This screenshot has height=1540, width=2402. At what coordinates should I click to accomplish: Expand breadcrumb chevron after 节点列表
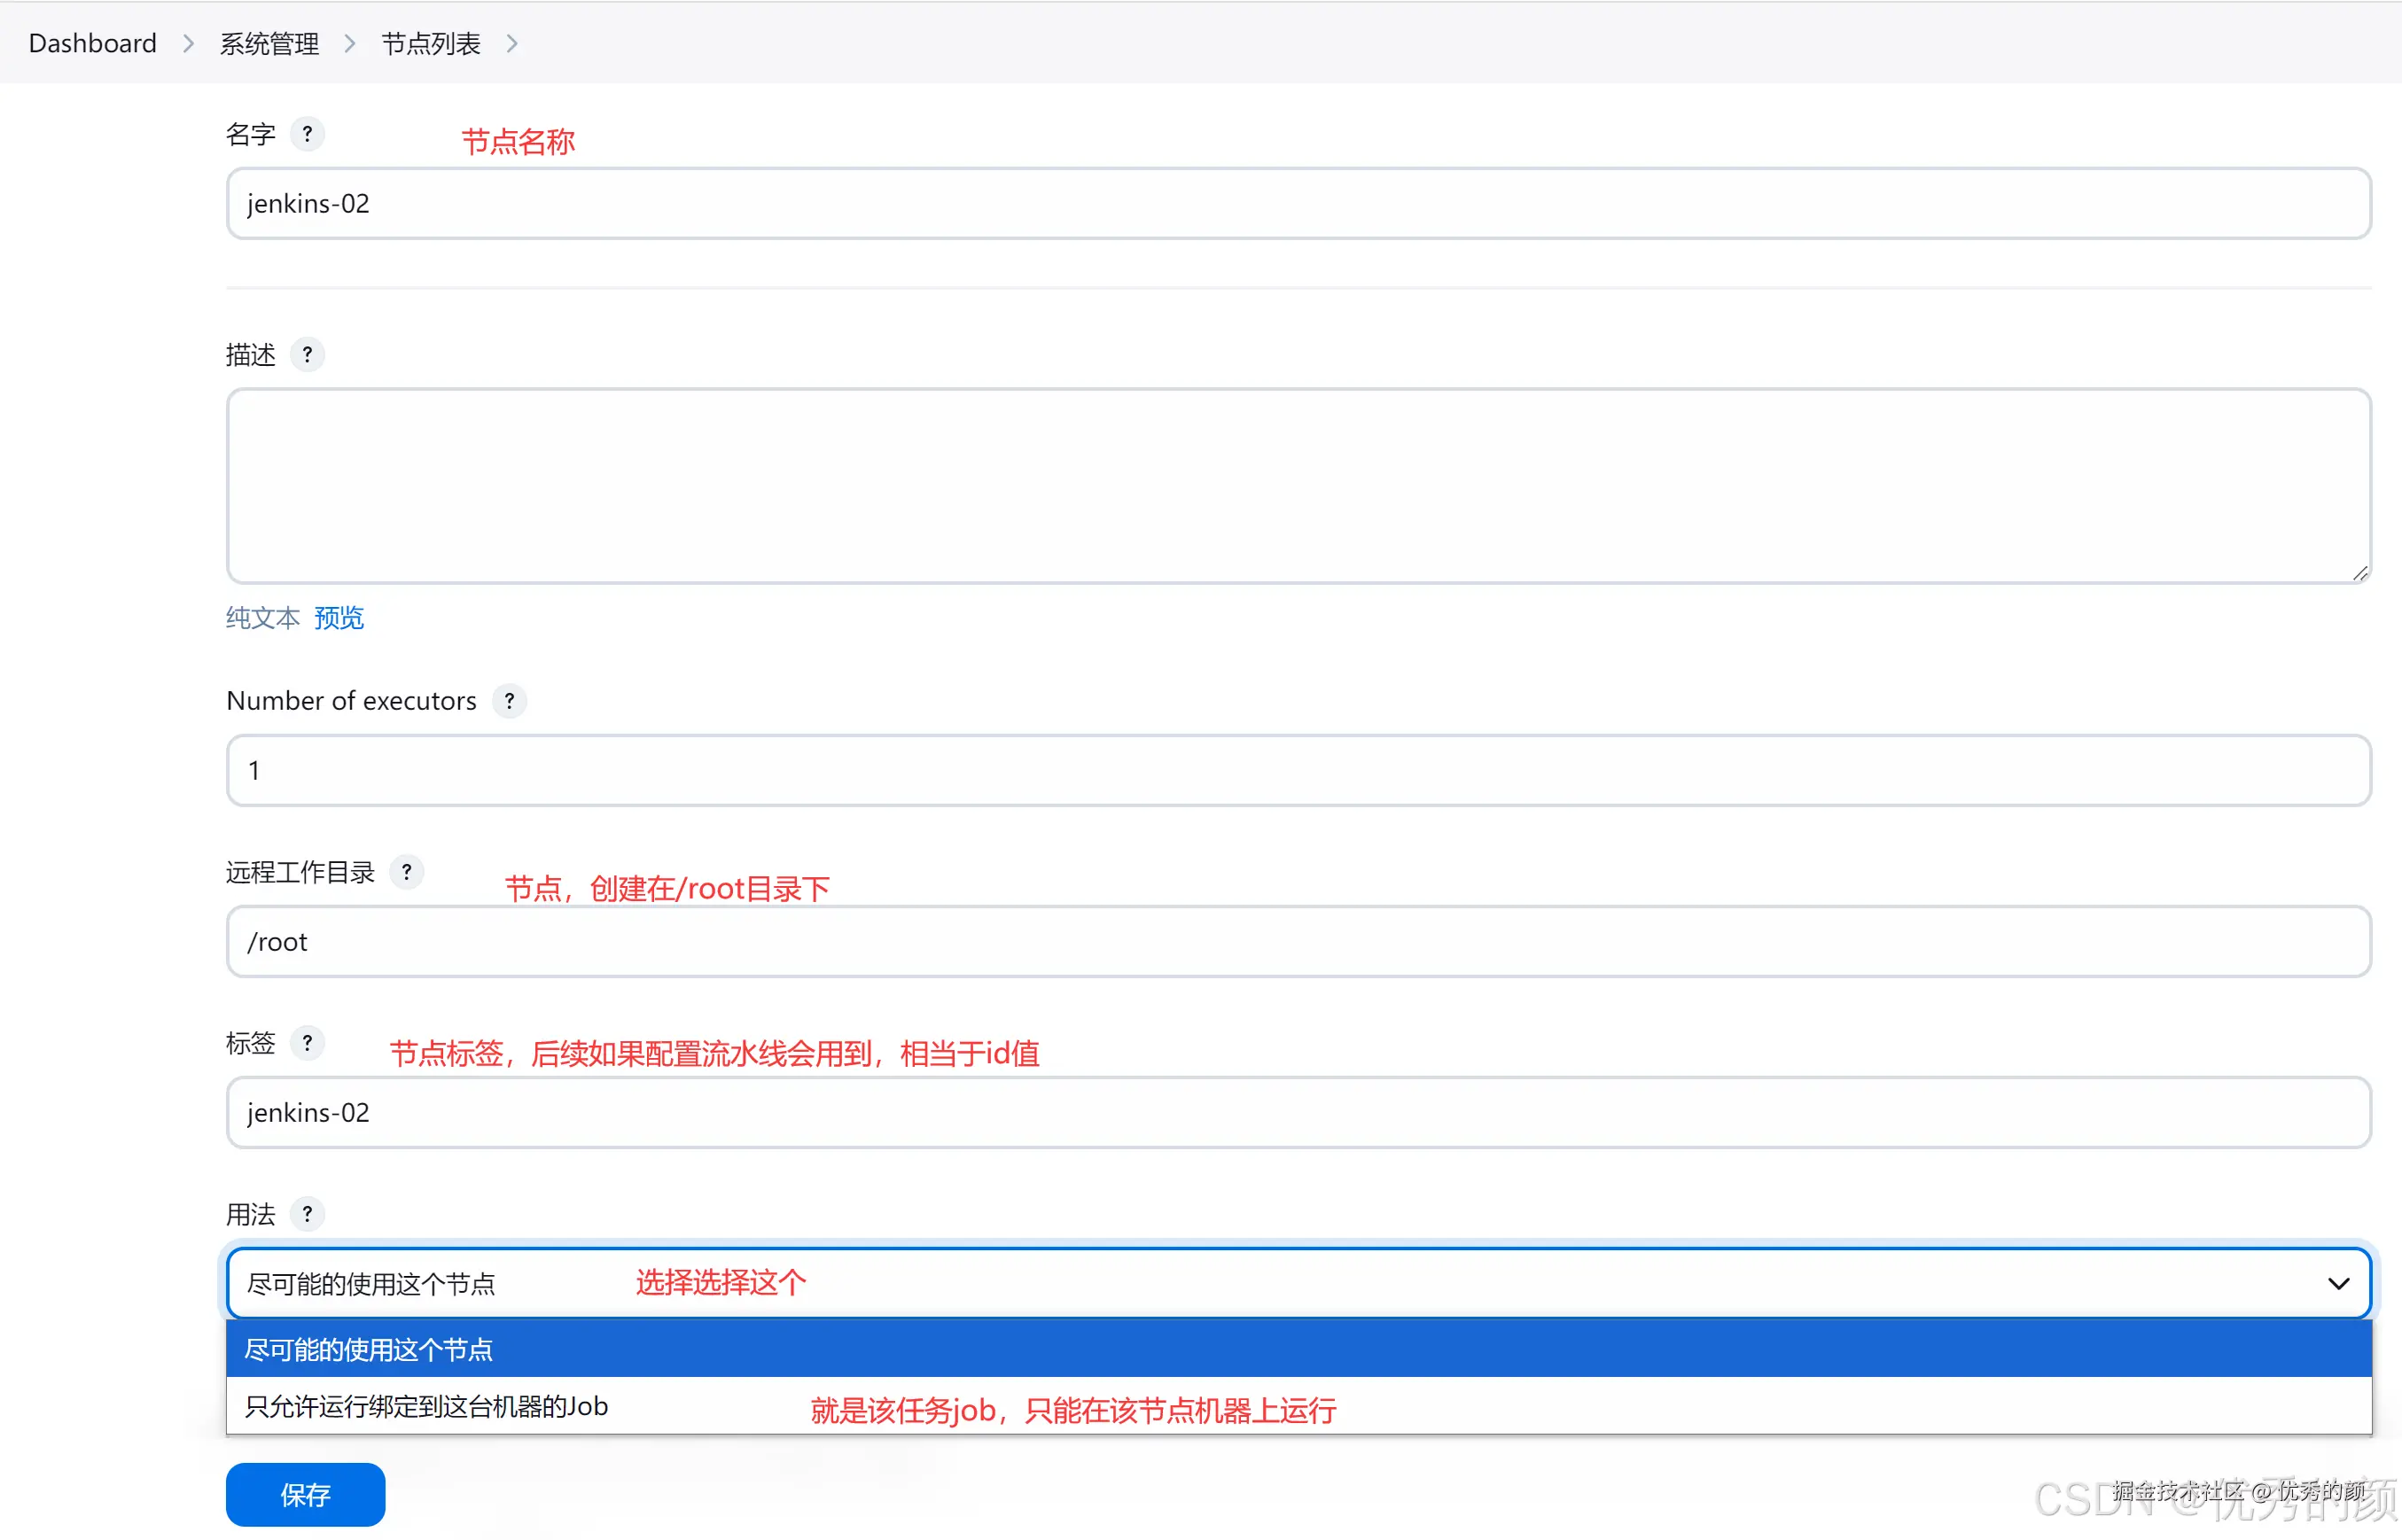(x=512, y=44)
